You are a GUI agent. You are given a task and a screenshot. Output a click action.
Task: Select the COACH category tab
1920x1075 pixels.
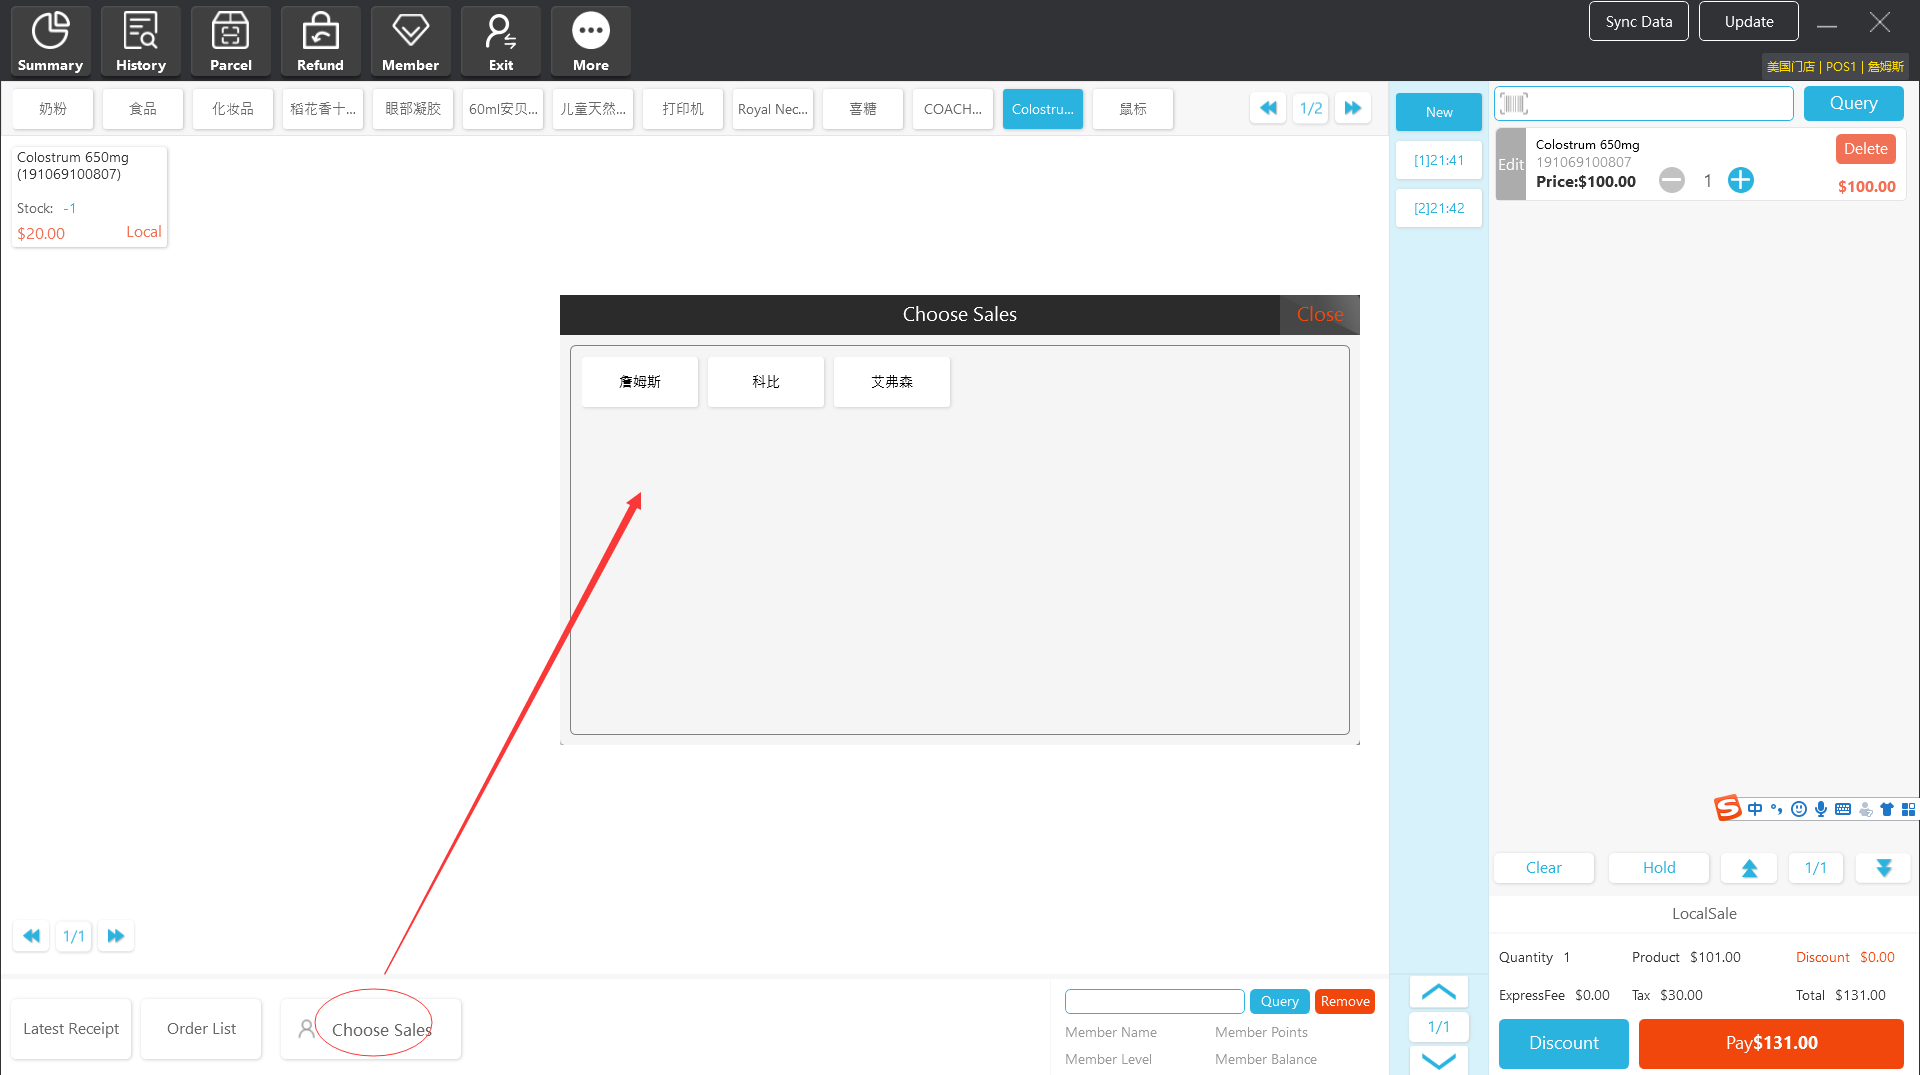[952, 109]
